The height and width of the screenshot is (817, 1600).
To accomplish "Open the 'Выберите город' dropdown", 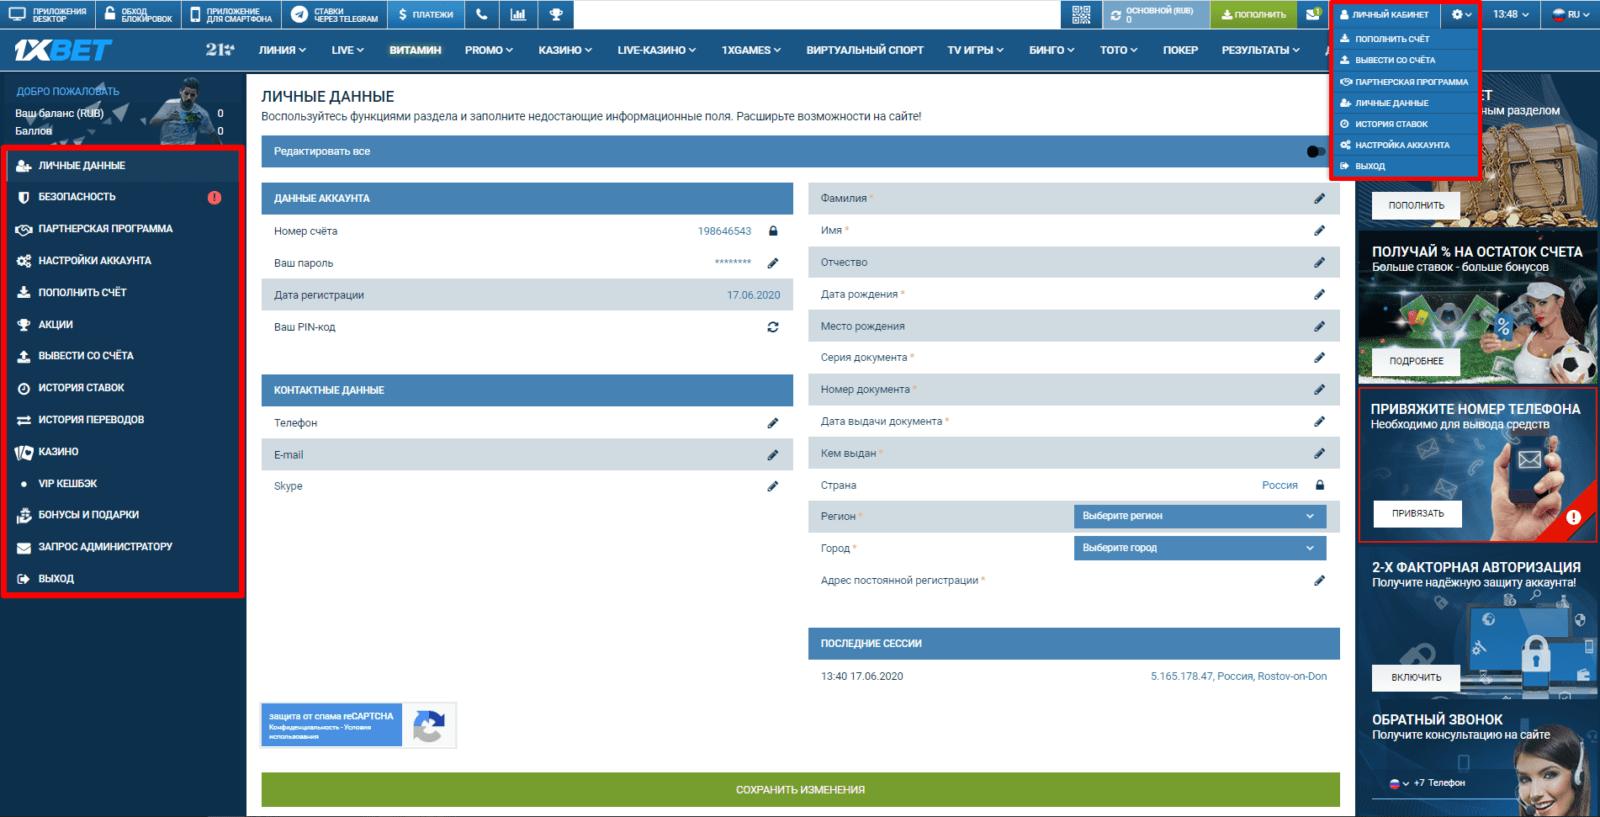I will pyautogui.click(x=1199, y=548).
